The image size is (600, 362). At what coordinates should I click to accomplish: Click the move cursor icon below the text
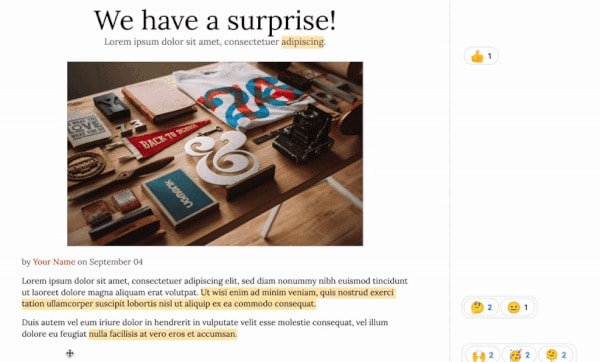(70, 353)
